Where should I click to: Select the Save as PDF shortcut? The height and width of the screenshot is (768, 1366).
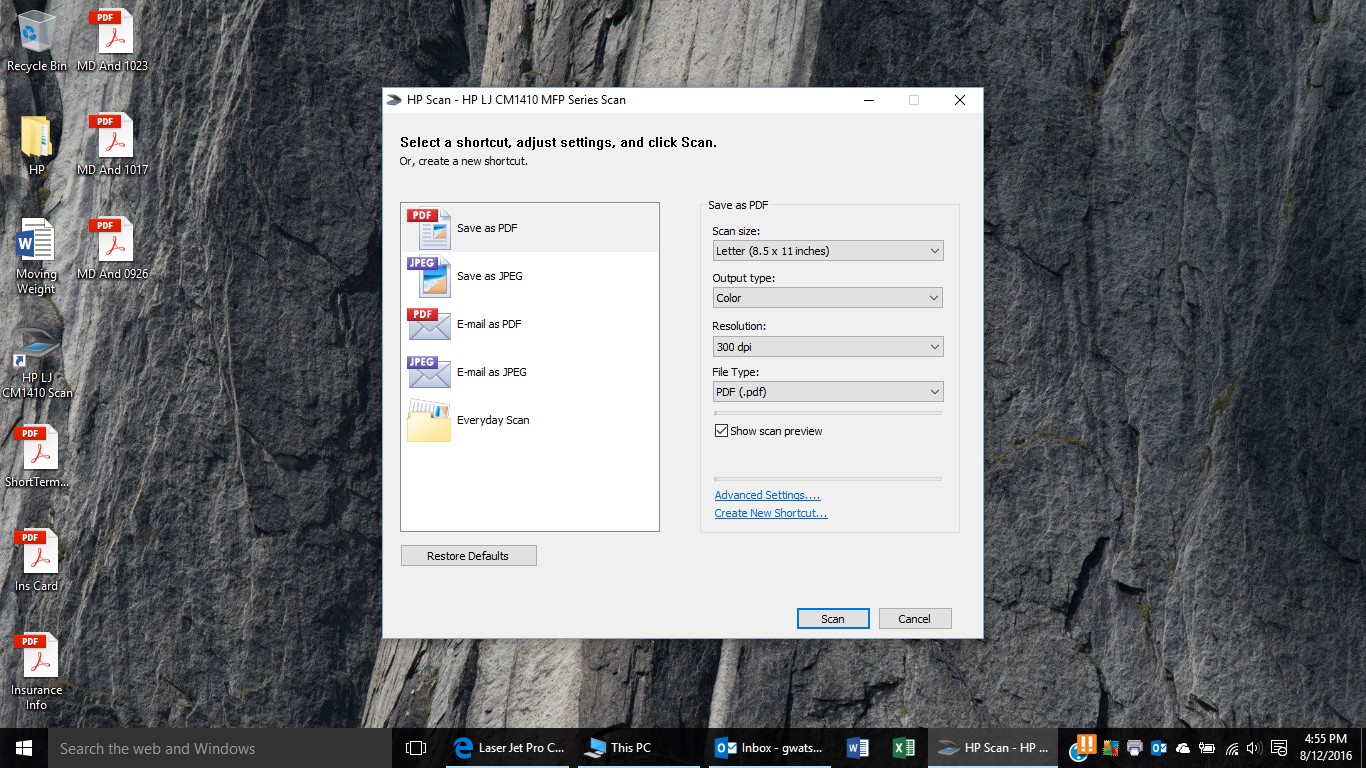530,228
